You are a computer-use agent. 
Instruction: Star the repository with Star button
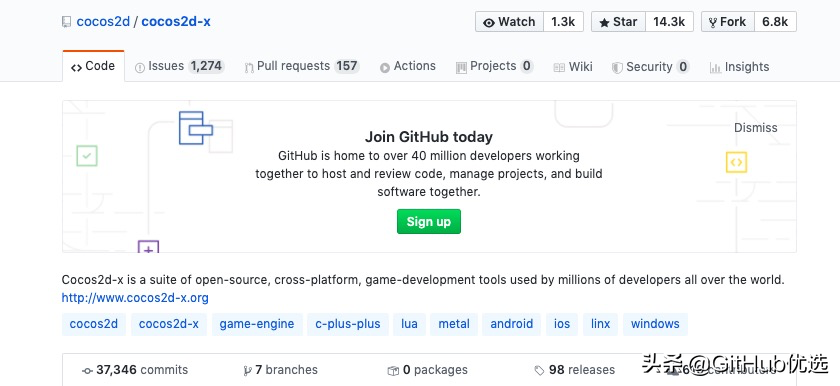tap(618, 22)
